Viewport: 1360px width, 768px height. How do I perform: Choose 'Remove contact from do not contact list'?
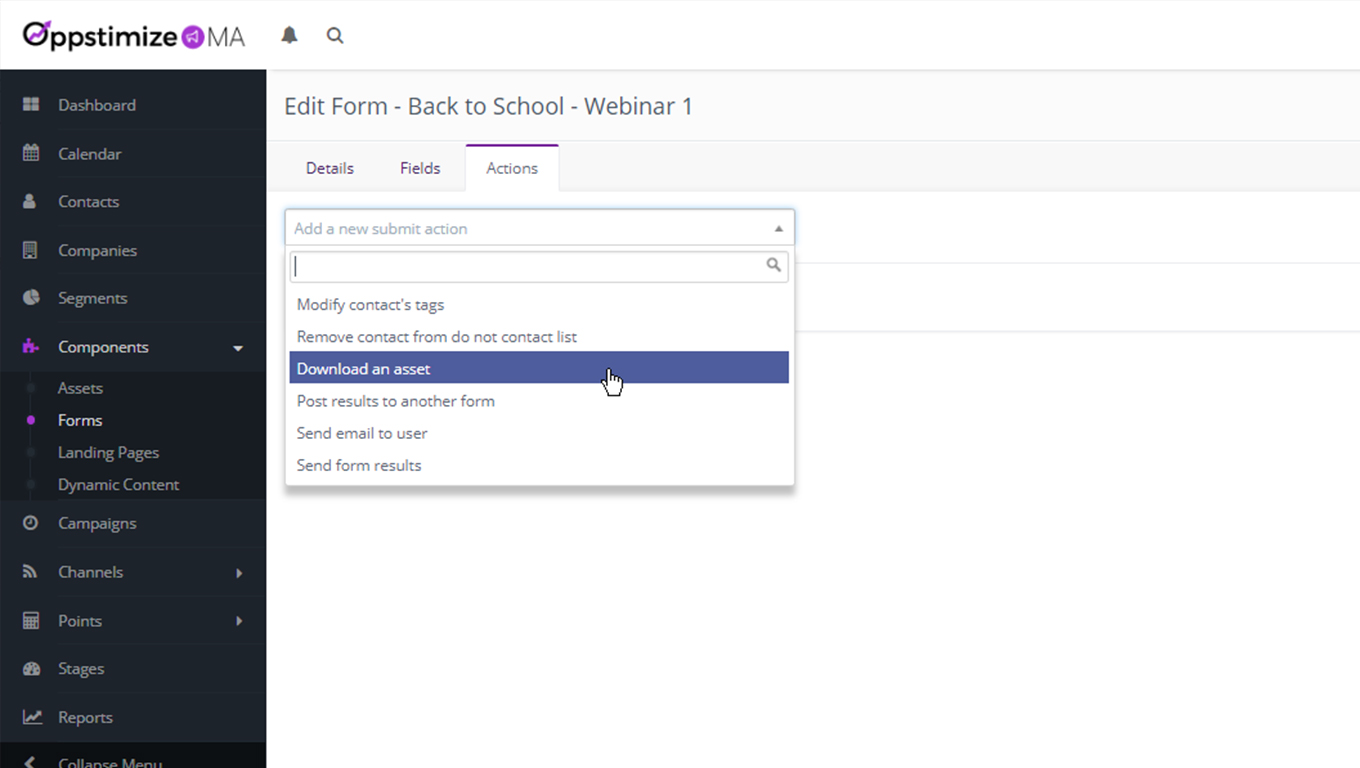[x=539, y=337]
